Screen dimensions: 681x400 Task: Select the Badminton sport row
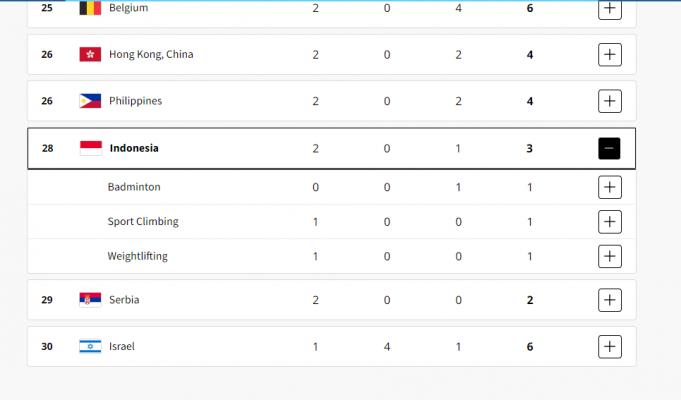click(134, 187)
